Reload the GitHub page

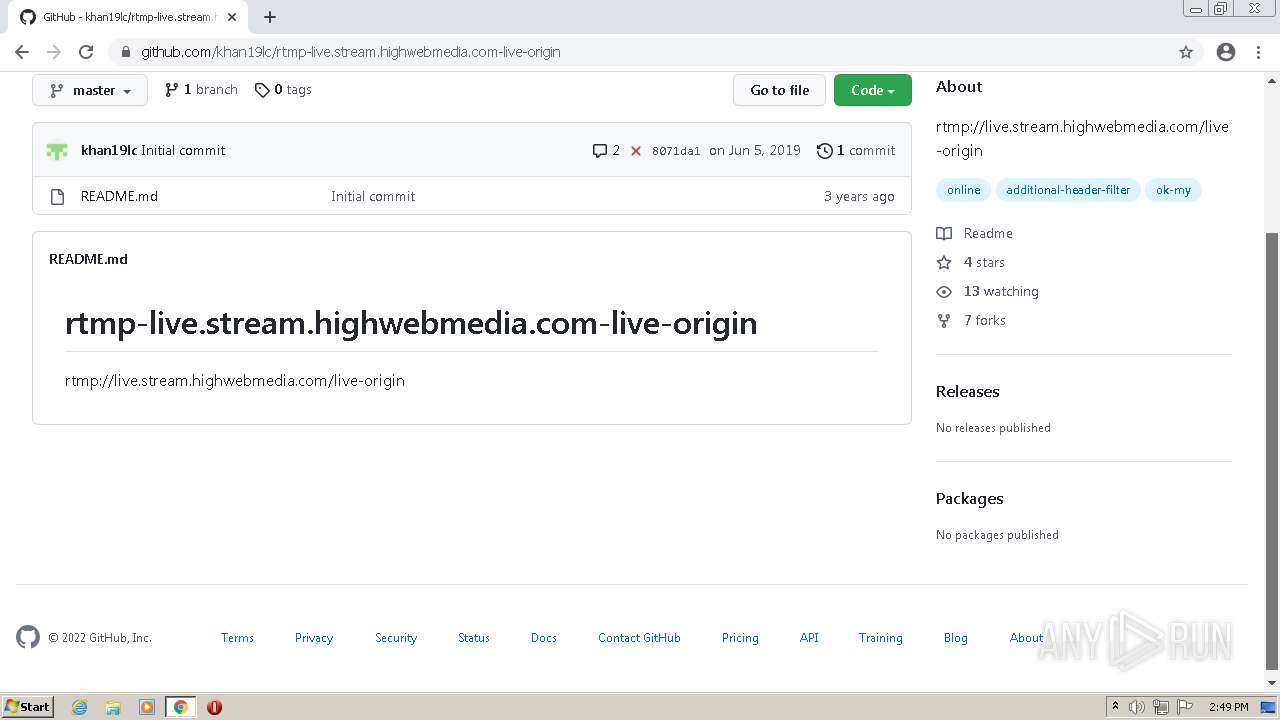[x=86, y=52]
